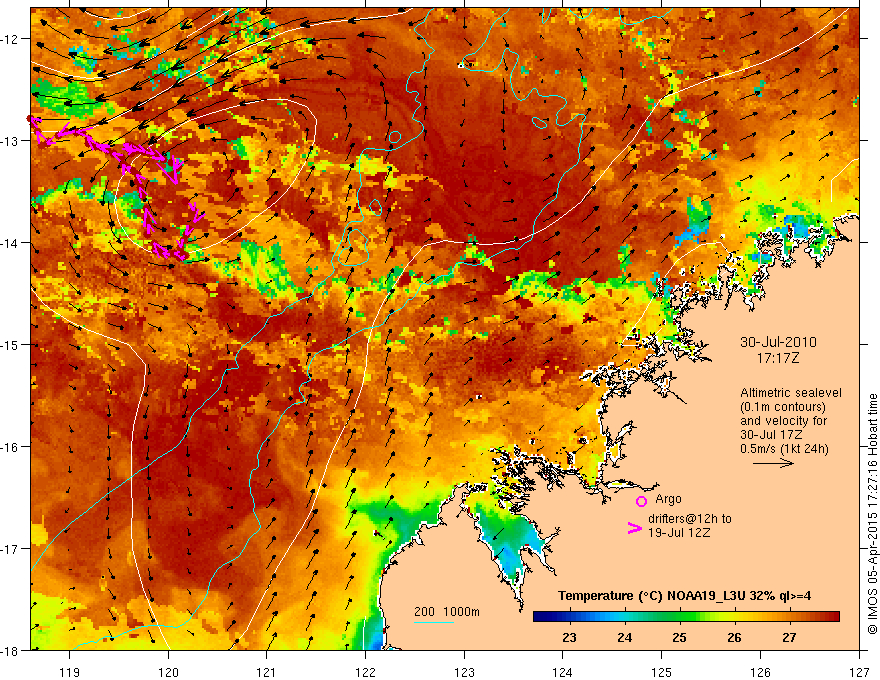Click the 0.5m/s velocity scale arrow
The height and width of the screenshot is (680, 880).
[773, 463]
